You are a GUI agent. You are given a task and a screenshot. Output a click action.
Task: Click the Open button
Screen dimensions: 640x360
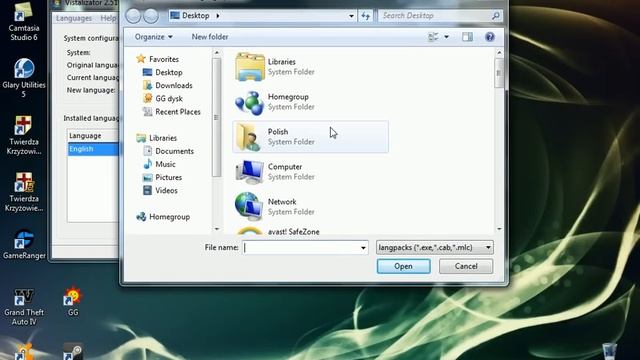403,266
